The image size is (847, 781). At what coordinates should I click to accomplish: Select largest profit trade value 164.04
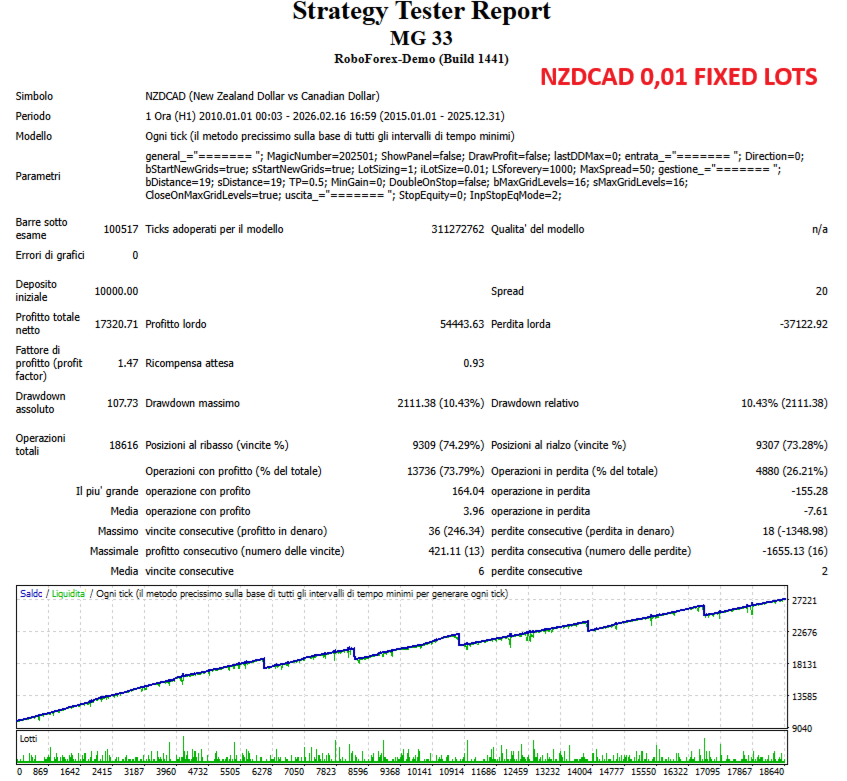[x=468, y=491]
